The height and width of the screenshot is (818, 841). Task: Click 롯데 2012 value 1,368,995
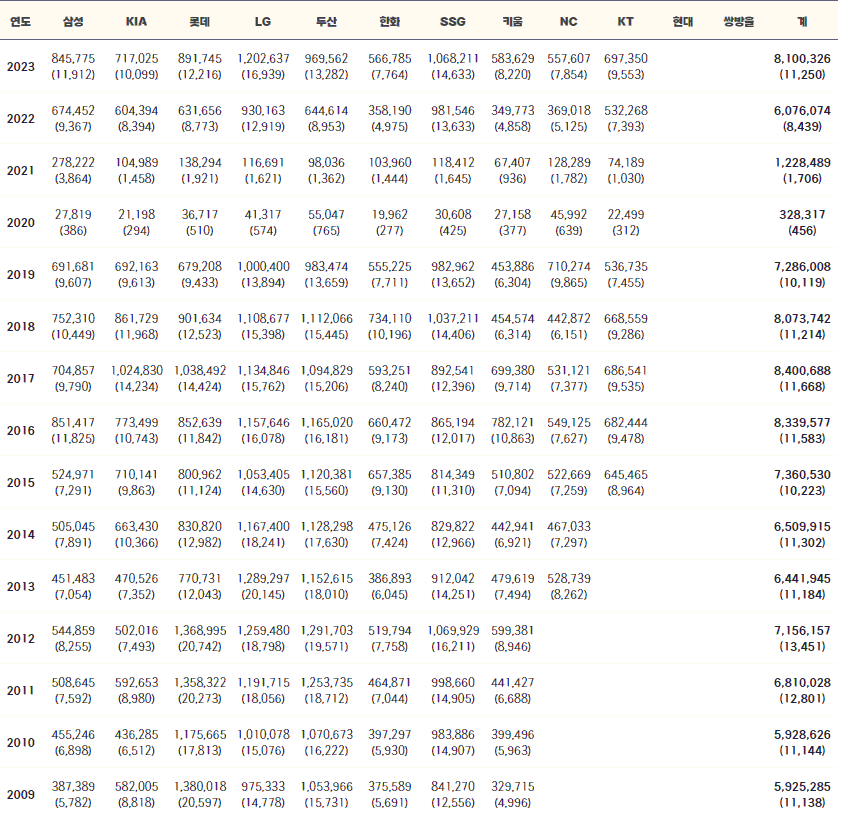click(x=200, y=631)
